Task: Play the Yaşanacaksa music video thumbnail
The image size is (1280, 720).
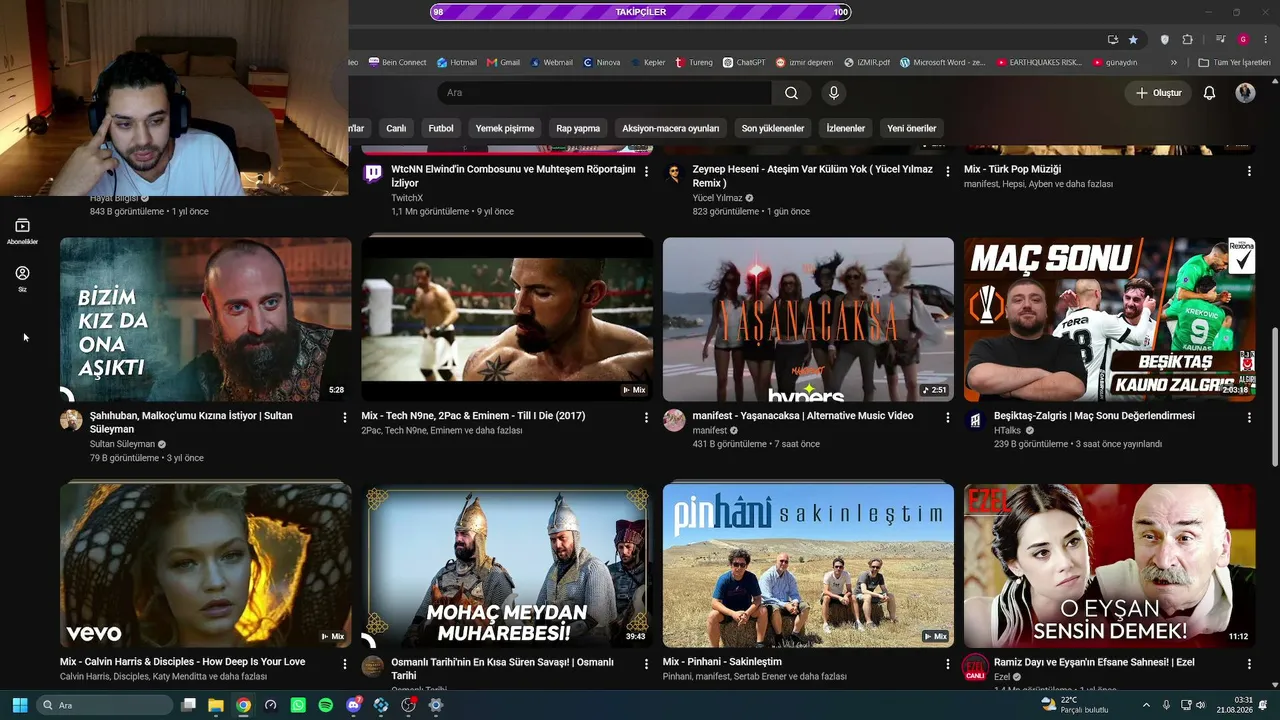Action: [x=808, y=319]
